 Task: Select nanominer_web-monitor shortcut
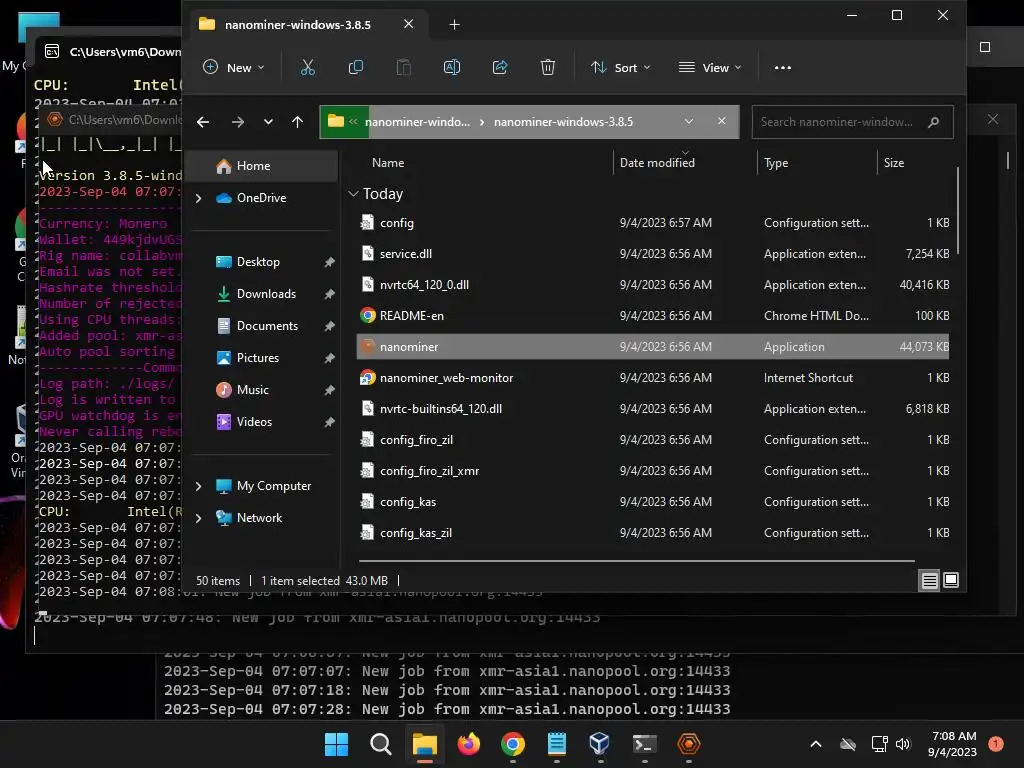[x=652, y=378]
